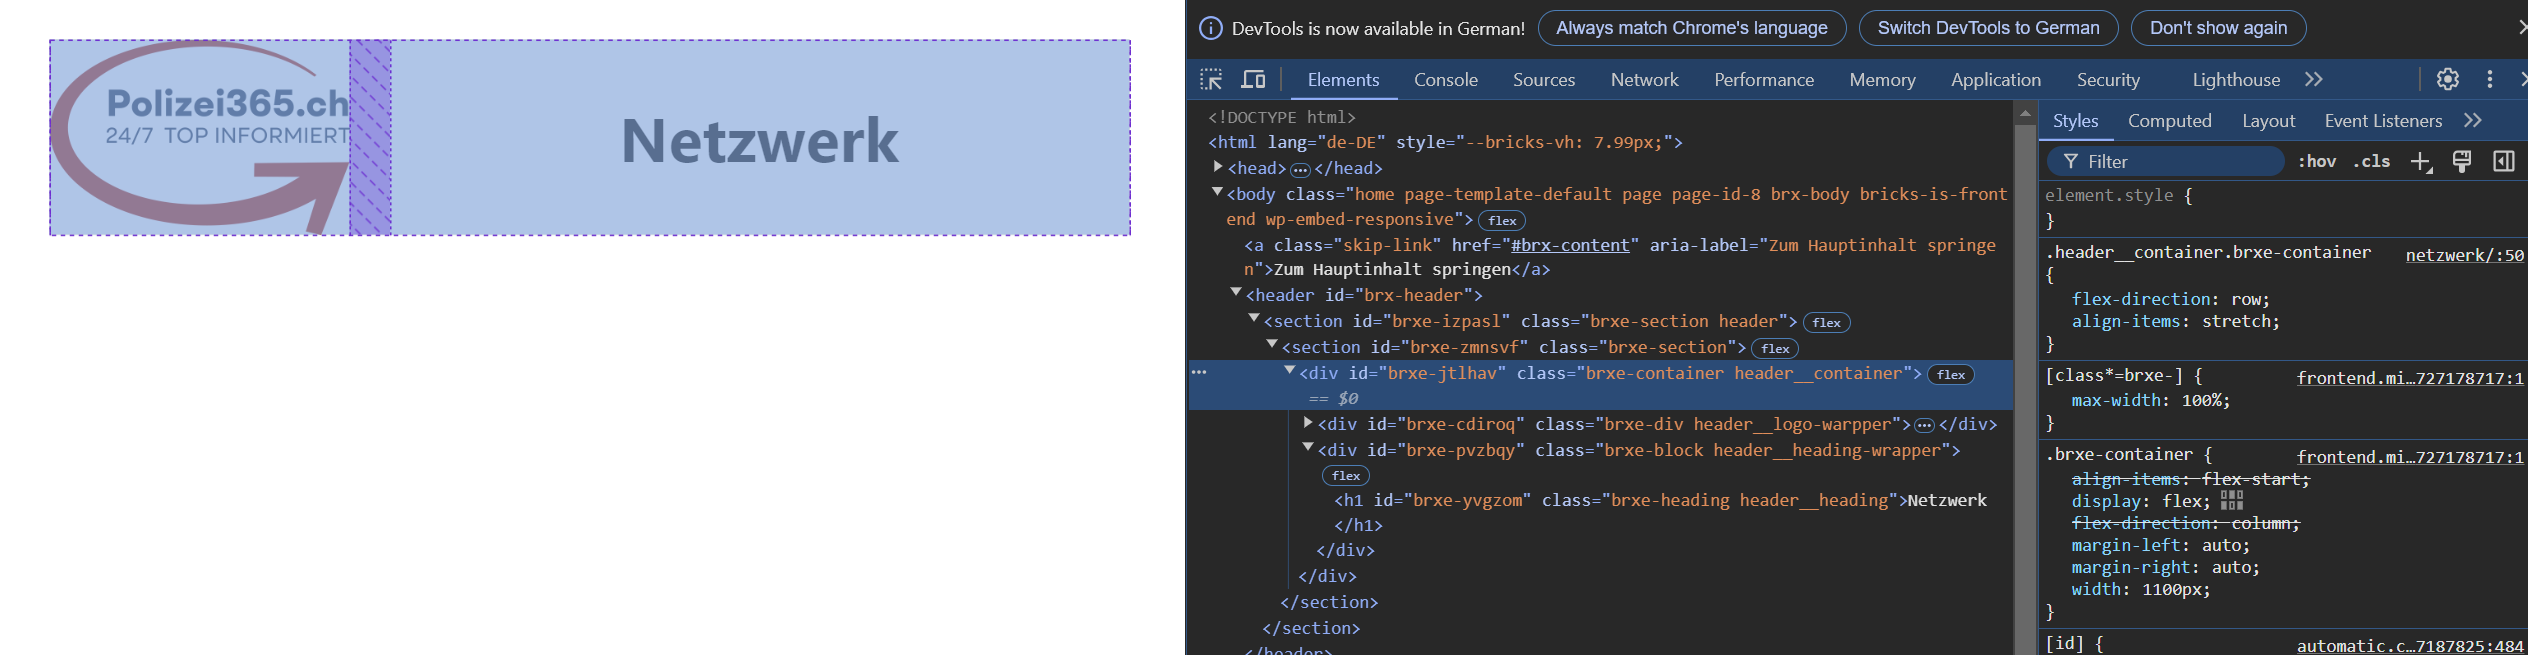Viewport: 2528px width, 655px height.
Task: Activate the inspect element picker icon
Action: tap(1211, 80)
